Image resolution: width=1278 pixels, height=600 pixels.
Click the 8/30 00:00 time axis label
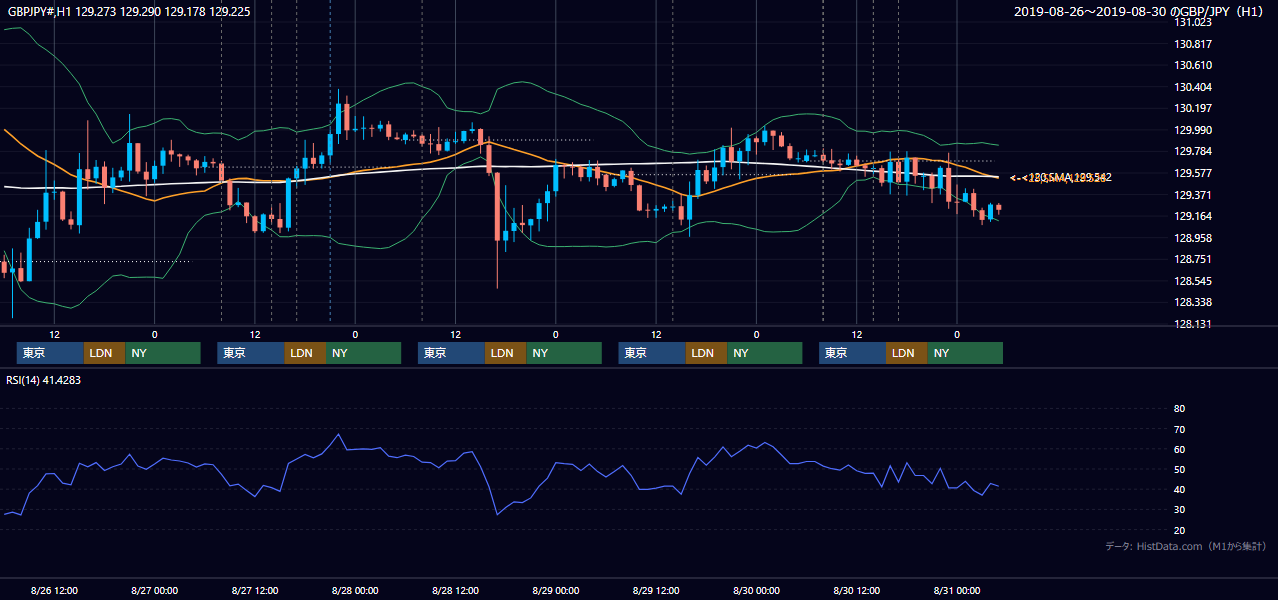(756, 590)
